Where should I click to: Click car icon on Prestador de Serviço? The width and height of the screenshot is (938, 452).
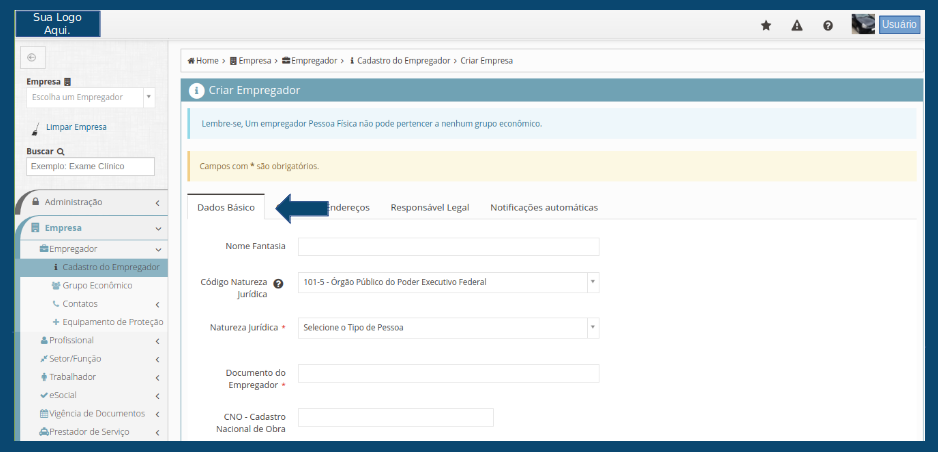coord(44,432)
